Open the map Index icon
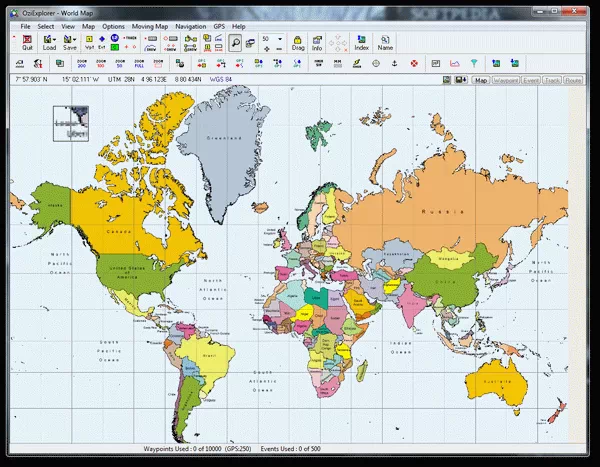600x467 pixels. [362, 42]
